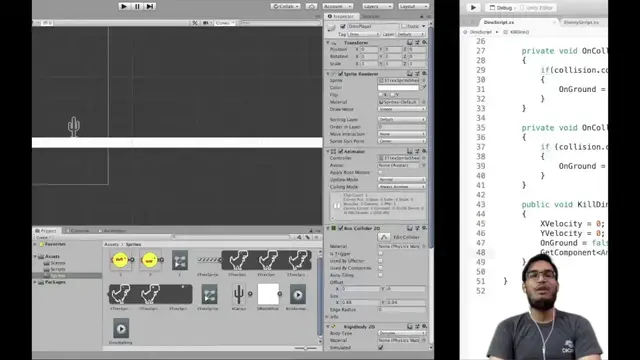The image size is (640, 360).
Task: Toggle the Static checkbox
Action: (404, 26)
